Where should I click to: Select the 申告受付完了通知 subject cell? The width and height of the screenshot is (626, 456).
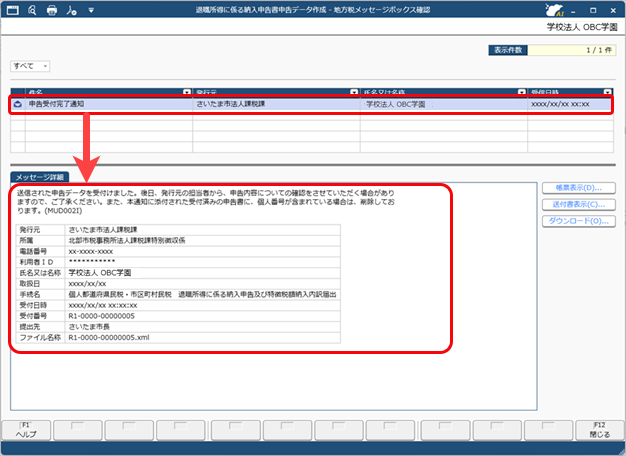coord(109,104)
